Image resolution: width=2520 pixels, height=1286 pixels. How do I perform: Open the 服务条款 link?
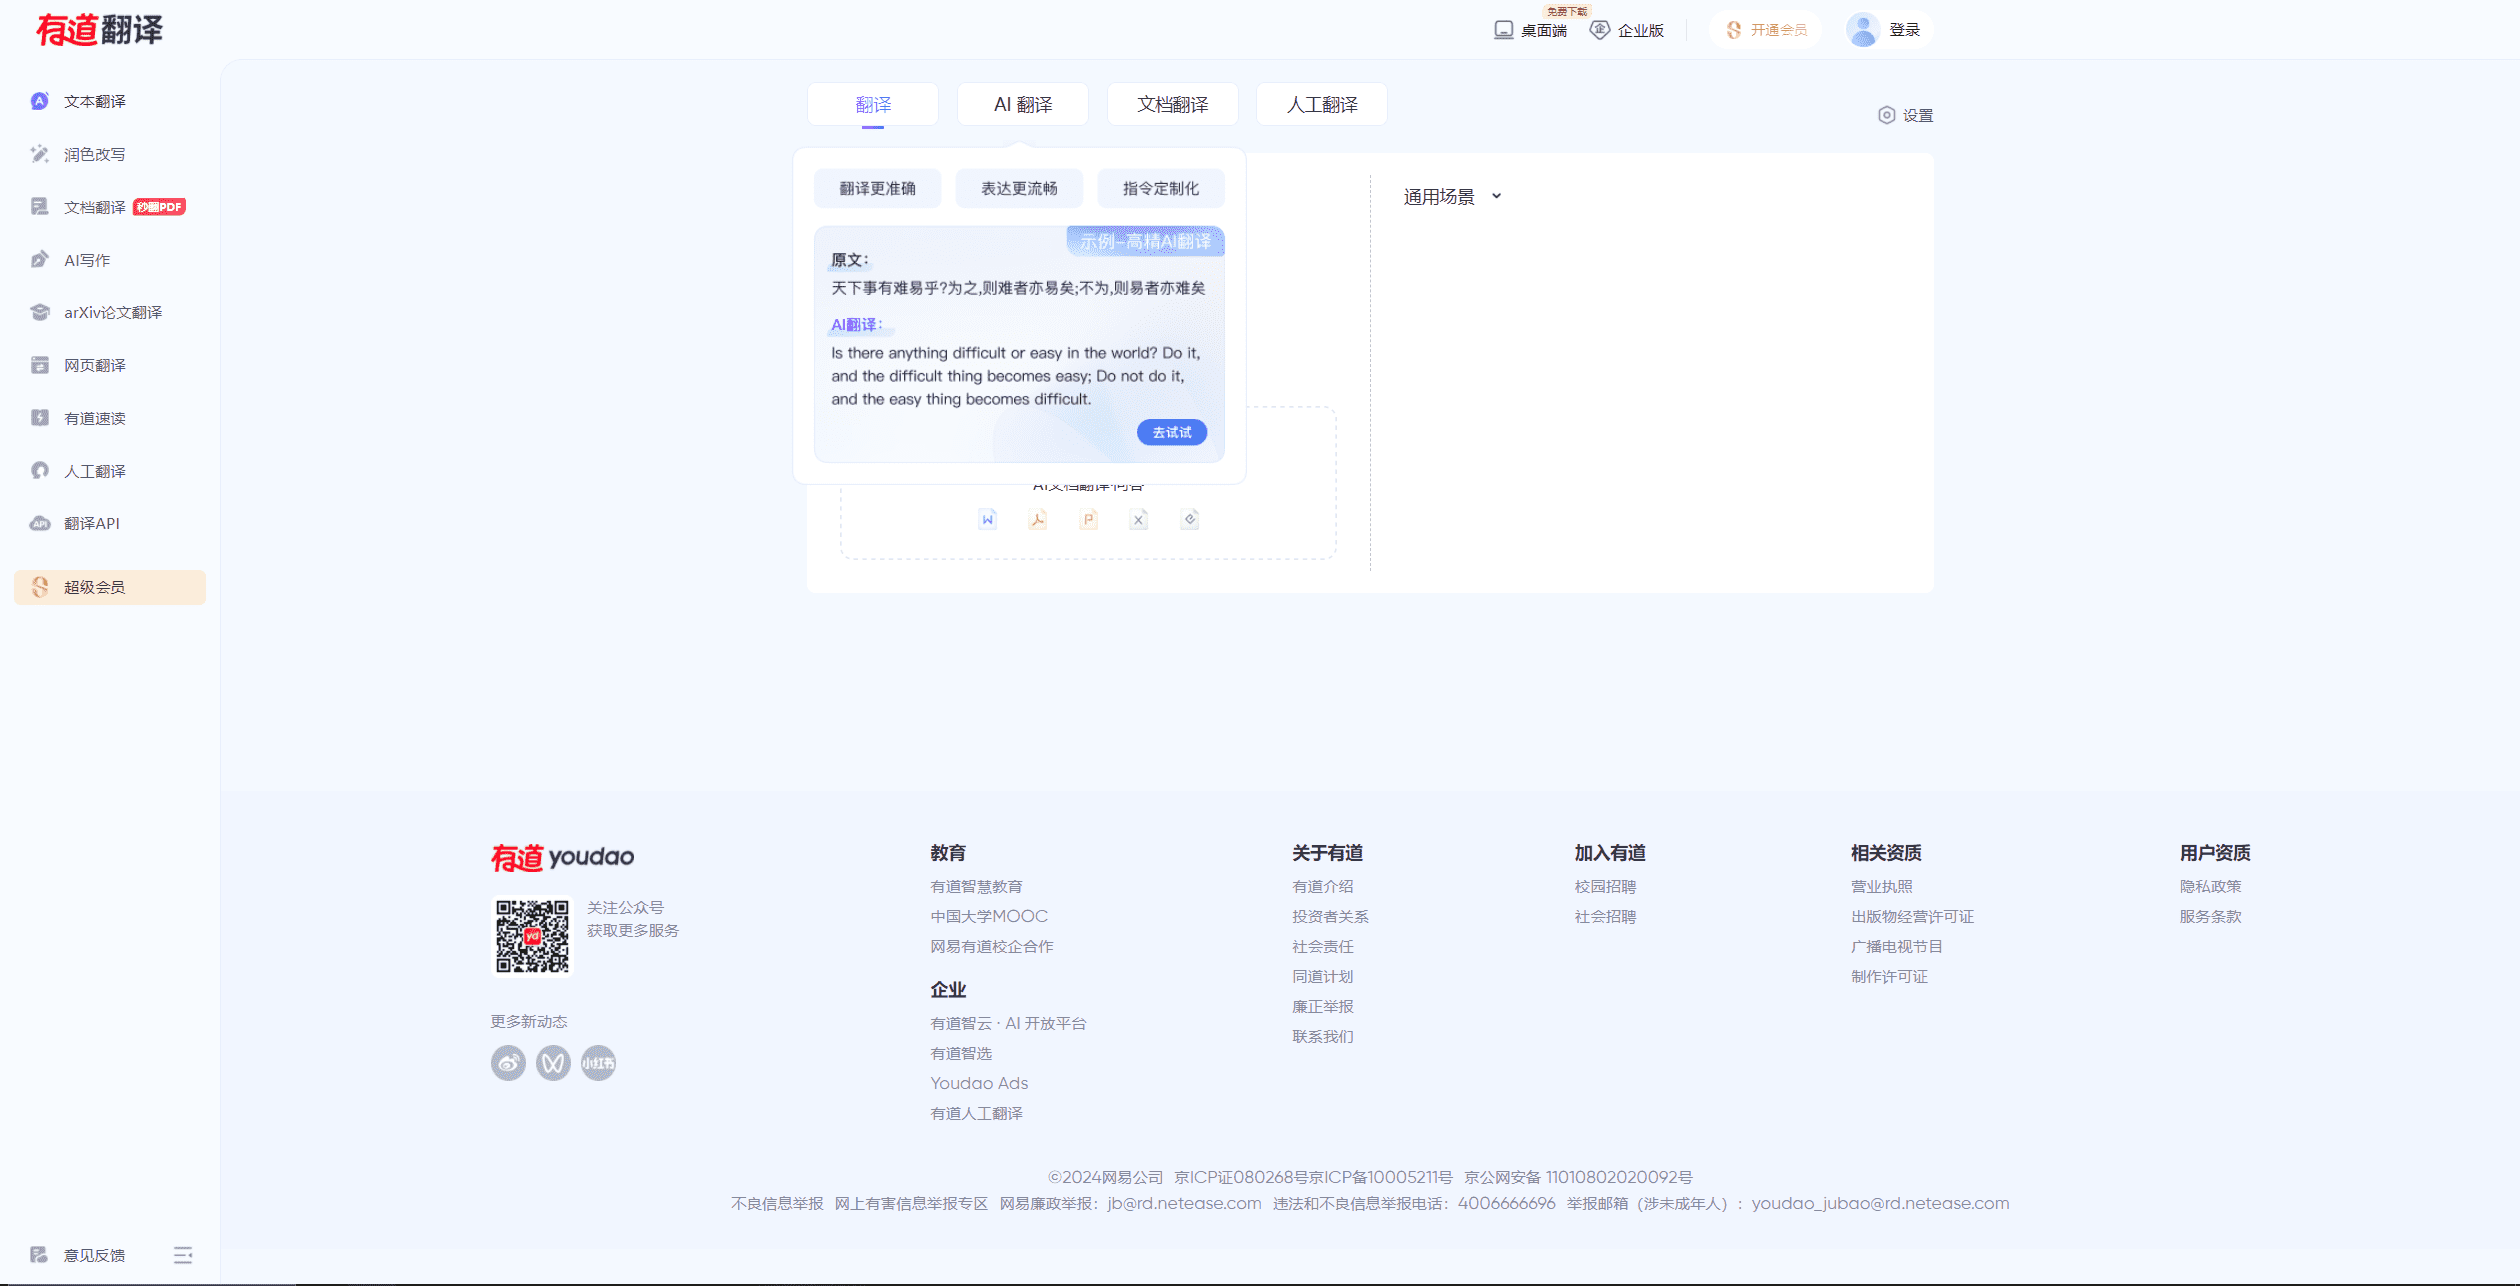pos(2210,916)
